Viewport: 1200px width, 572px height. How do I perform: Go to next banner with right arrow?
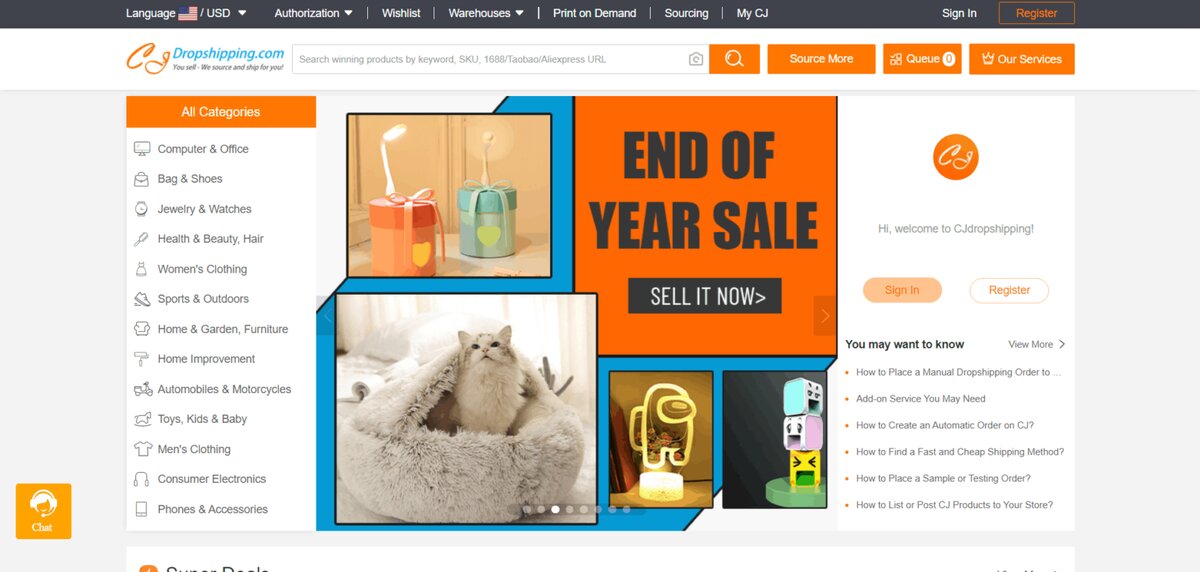pos(825,316)
